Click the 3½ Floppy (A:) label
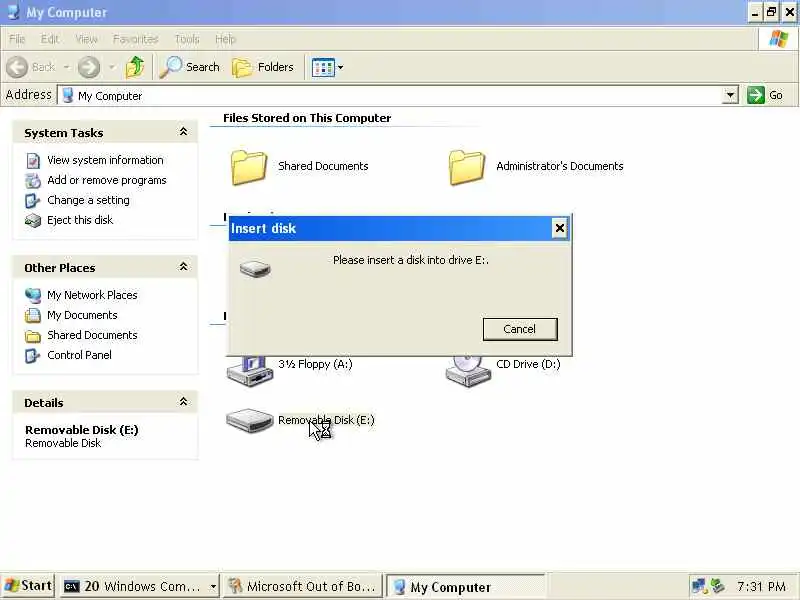This screenshot has height=600, width=800. (315, 364)
